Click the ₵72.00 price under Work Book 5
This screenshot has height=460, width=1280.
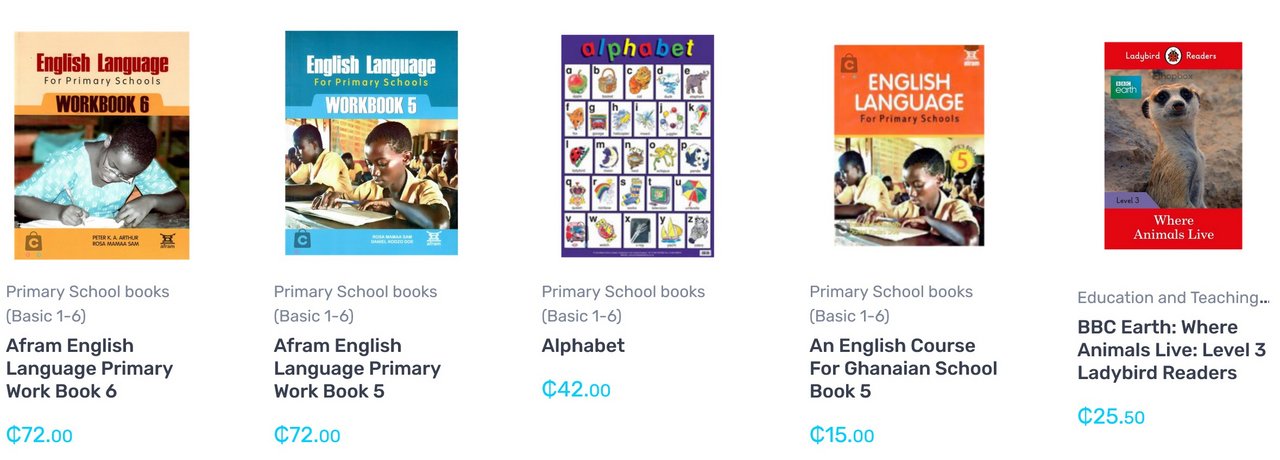pyautogui.click(x=308, y=435)
